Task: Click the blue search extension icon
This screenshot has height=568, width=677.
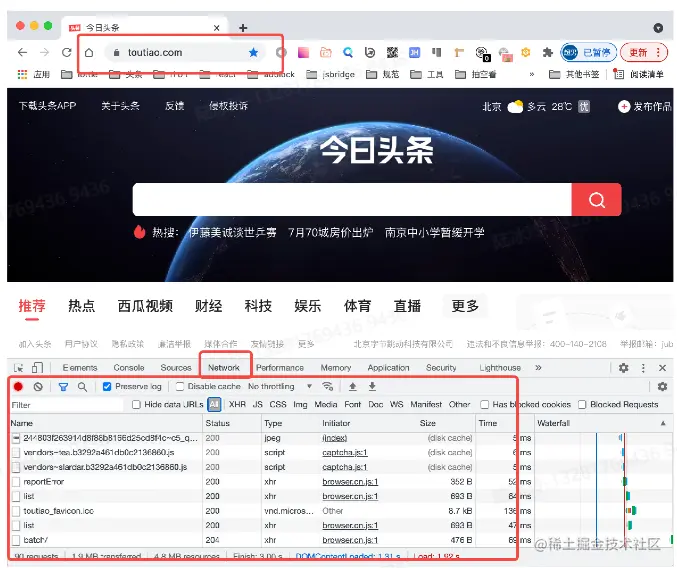Action: pyautogui.click(x=348, y=53)
